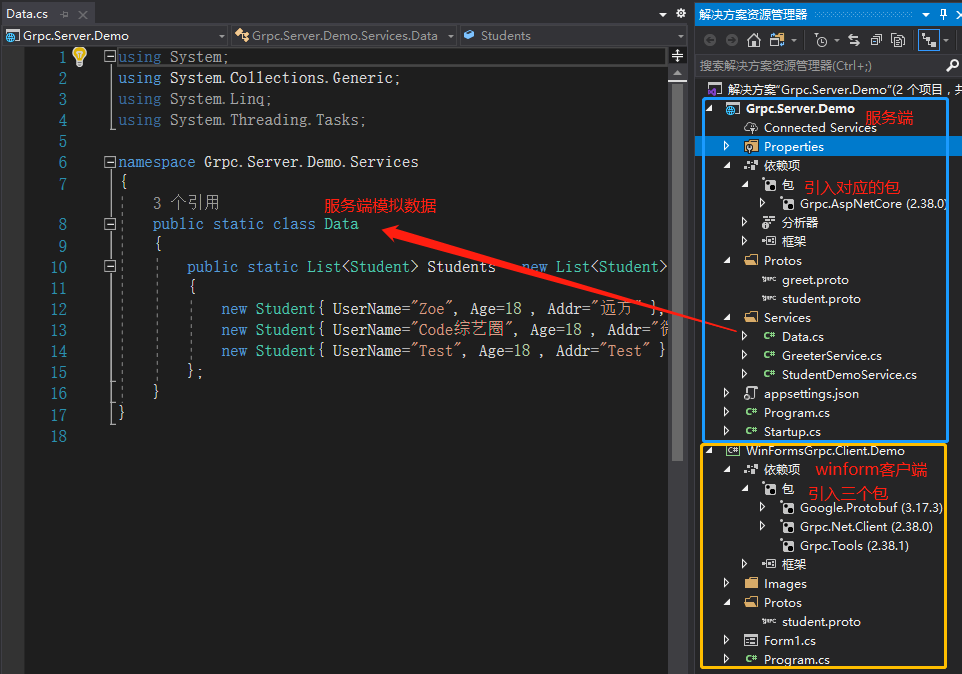Select Google.Protobuf (3.17.3) package
Screen dimensions: 962x674
point(871,507)
